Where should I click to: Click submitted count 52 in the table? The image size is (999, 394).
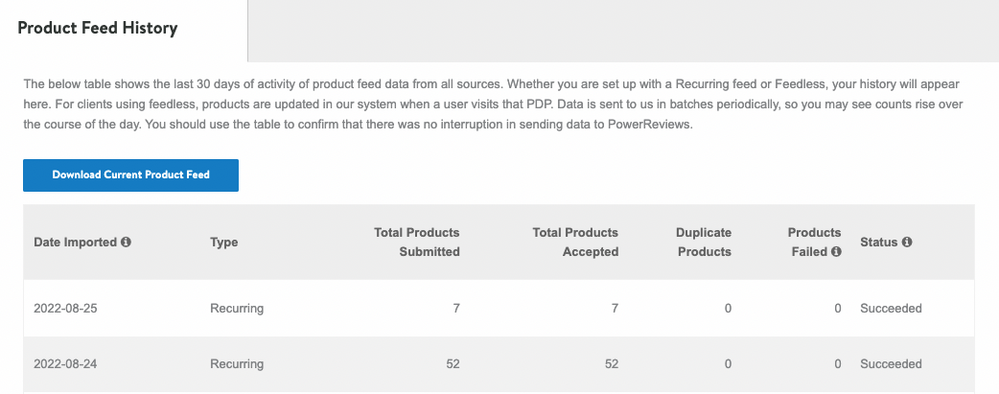tap(452, 365)
